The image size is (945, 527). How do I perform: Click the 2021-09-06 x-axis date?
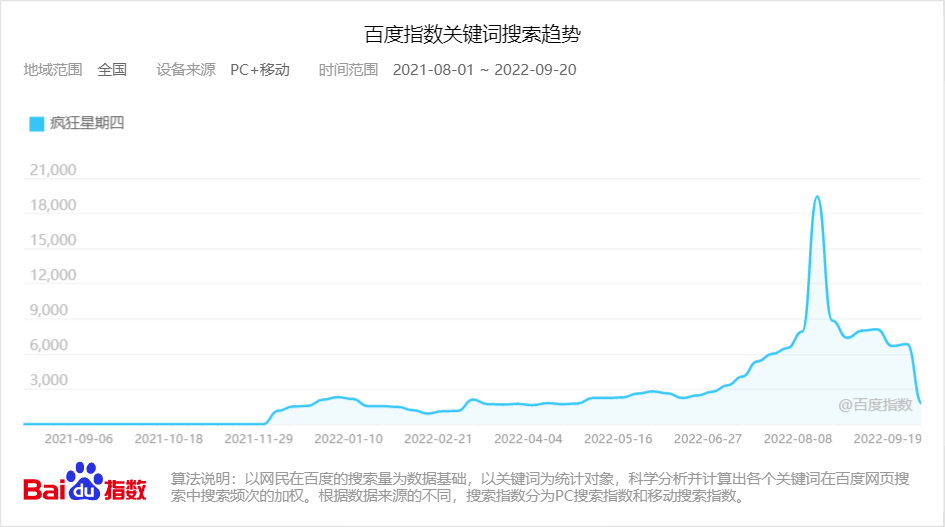coord(79,439)
